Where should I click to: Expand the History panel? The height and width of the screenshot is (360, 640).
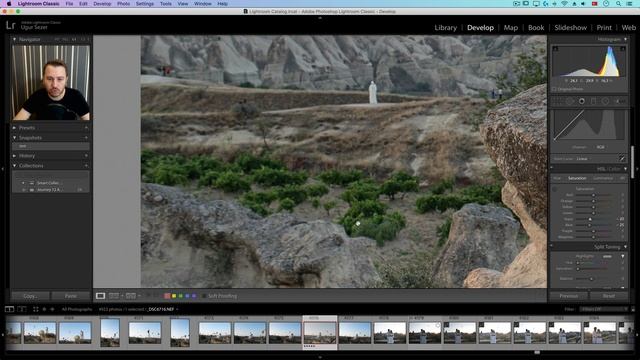coord(14,156)
